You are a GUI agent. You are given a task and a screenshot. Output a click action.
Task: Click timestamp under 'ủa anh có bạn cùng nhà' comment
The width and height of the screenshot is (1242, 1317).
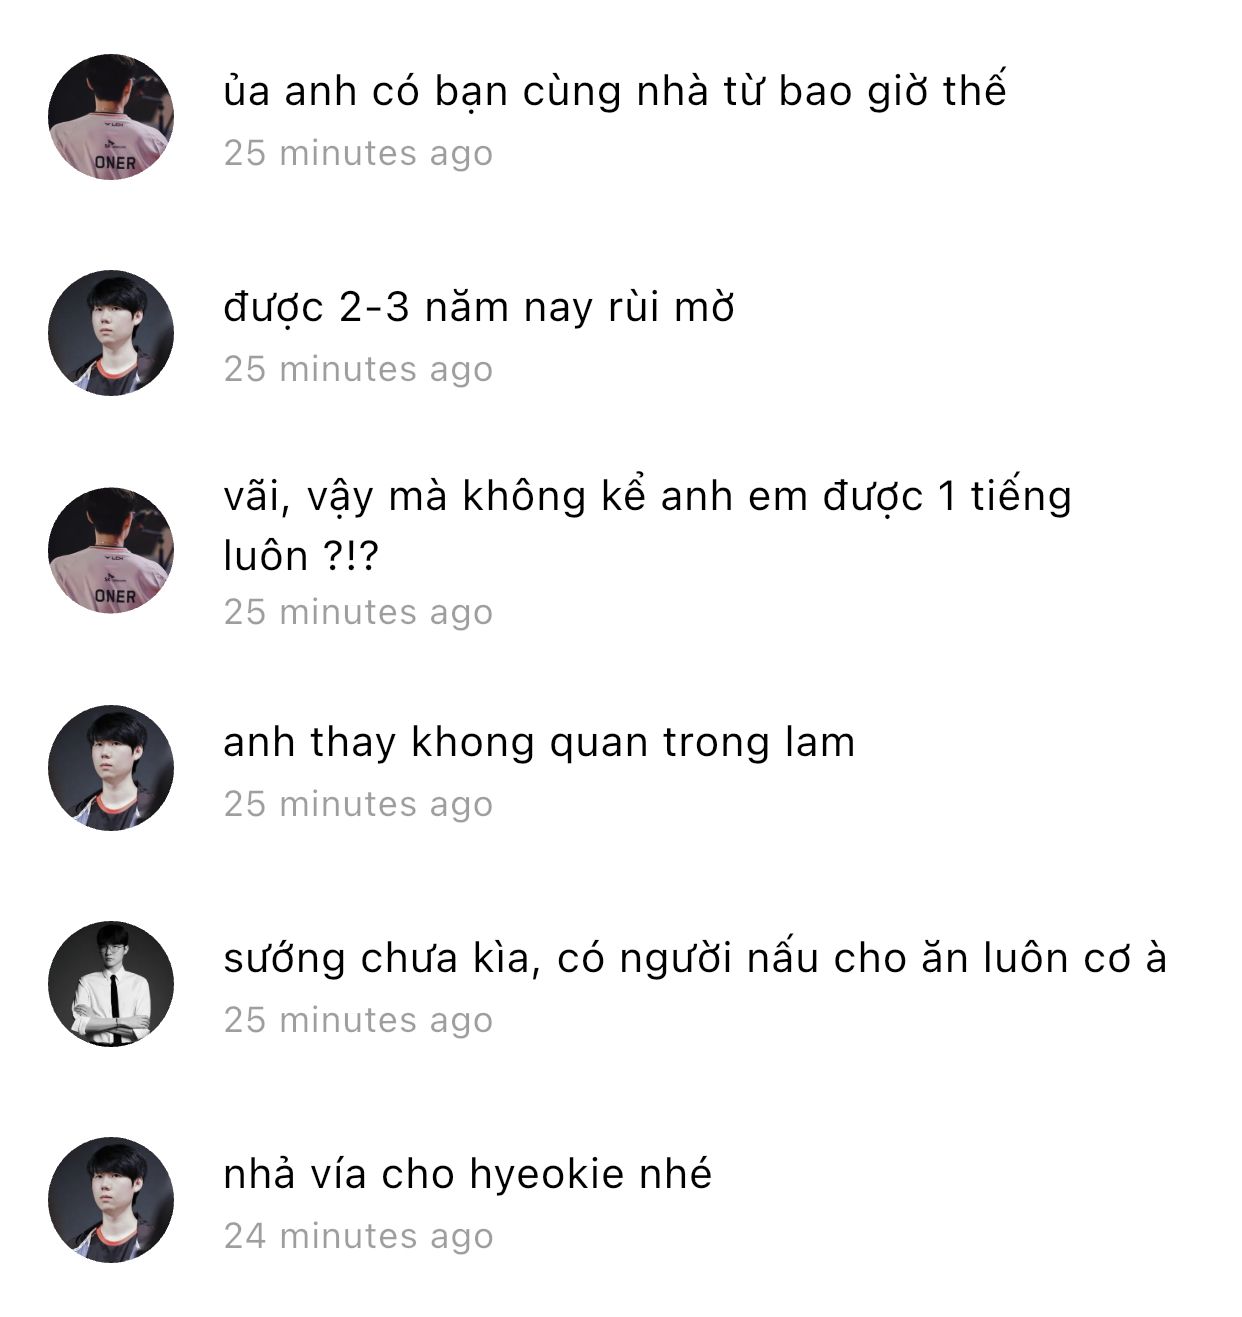[358, 153]
